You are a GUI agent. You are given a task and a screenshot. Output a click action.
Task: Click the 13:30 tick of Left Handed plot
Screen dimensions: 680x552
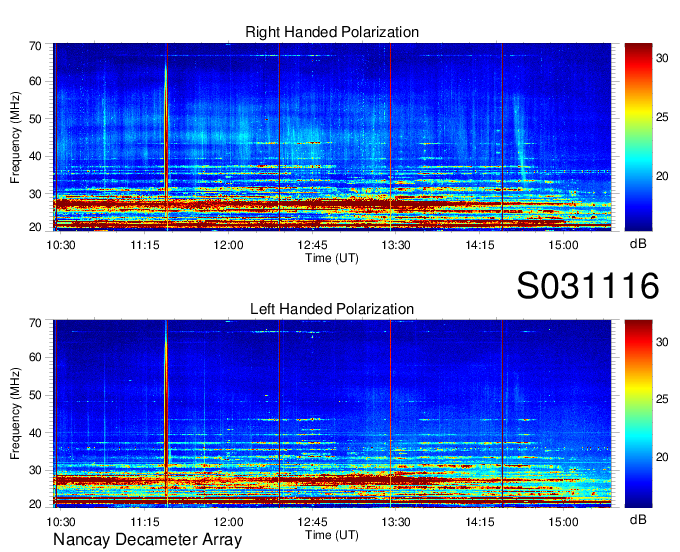(x=396, y=522)
